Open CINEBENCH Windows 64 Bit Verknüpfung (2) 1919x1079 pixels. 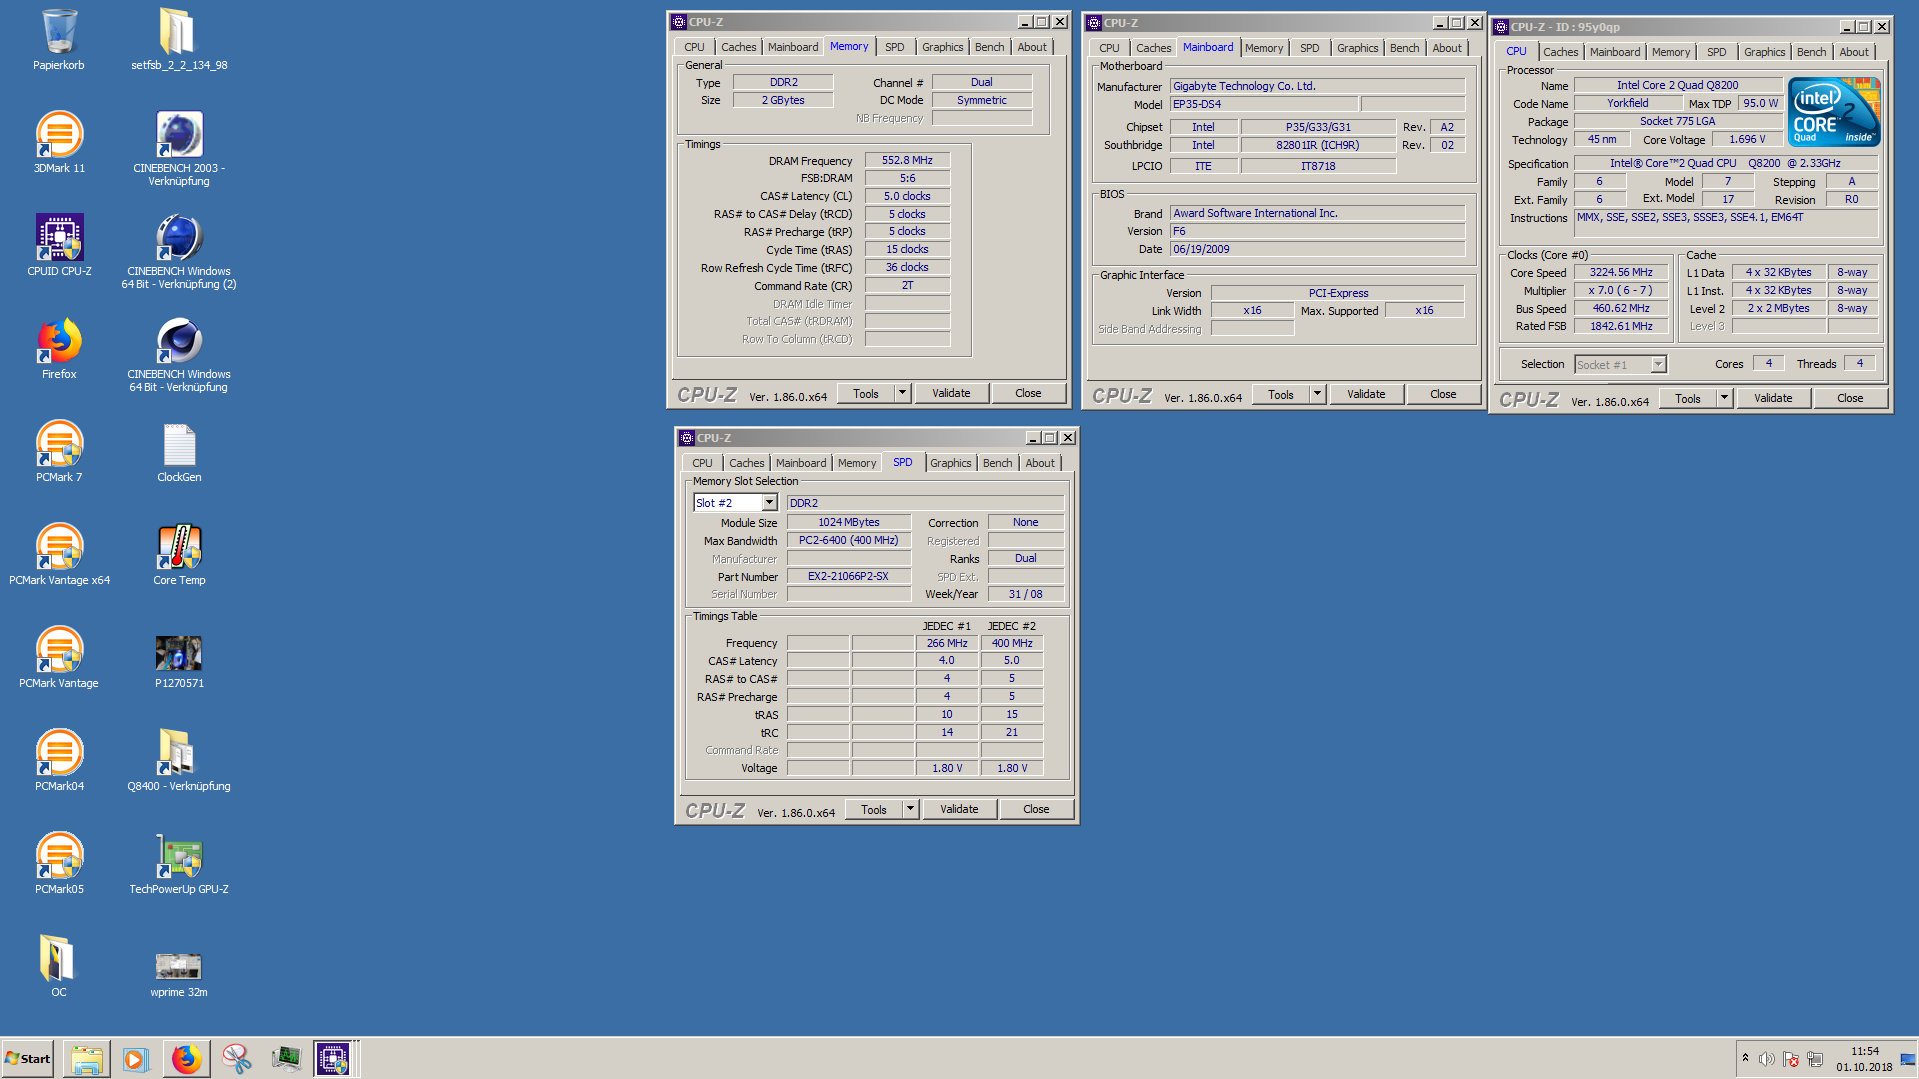click(x=179, y=253)
